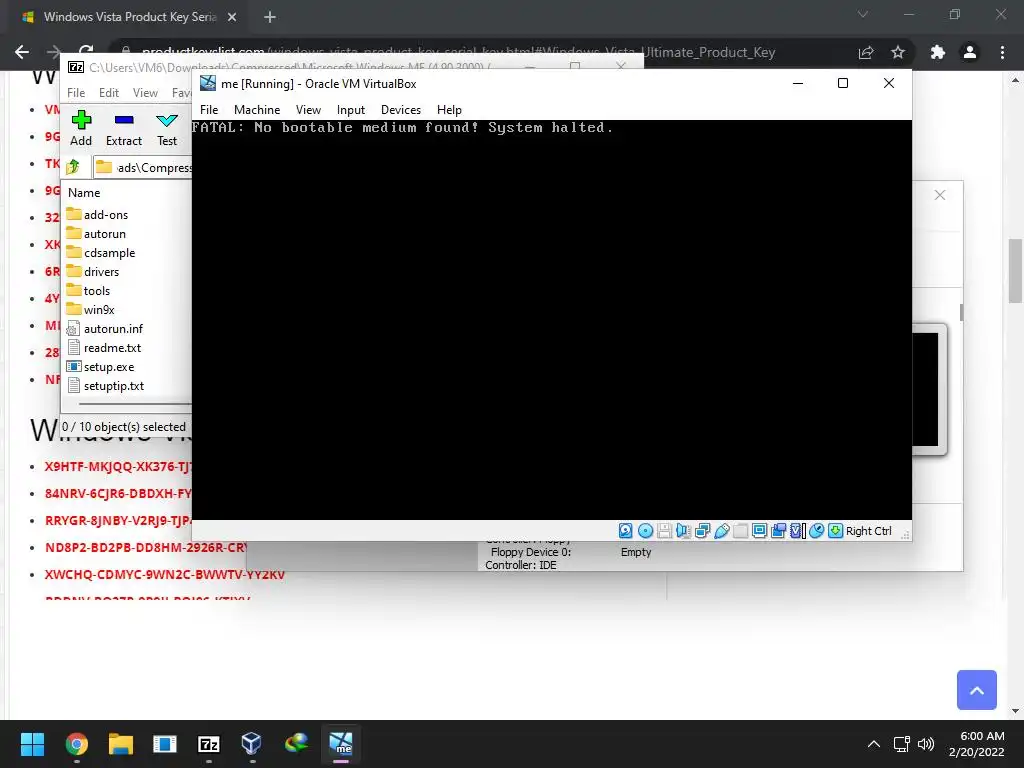Close the Windows Vista Product Key tab
The width and height of the screenshot is (1024, 768).
click(x=232, y=17)
